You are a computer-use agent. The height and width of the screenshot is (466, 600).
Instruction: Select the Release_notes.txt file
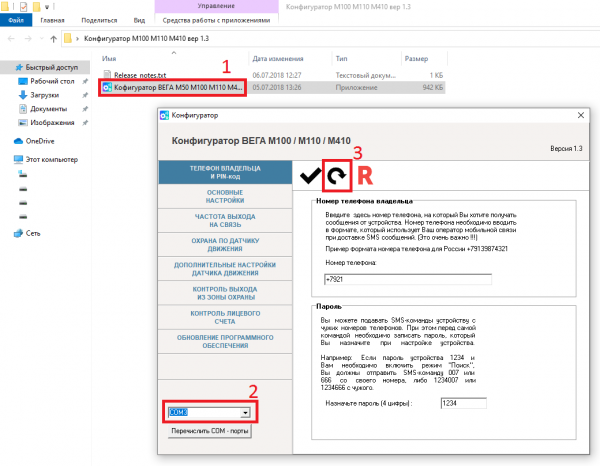click(x=140, y=75)
